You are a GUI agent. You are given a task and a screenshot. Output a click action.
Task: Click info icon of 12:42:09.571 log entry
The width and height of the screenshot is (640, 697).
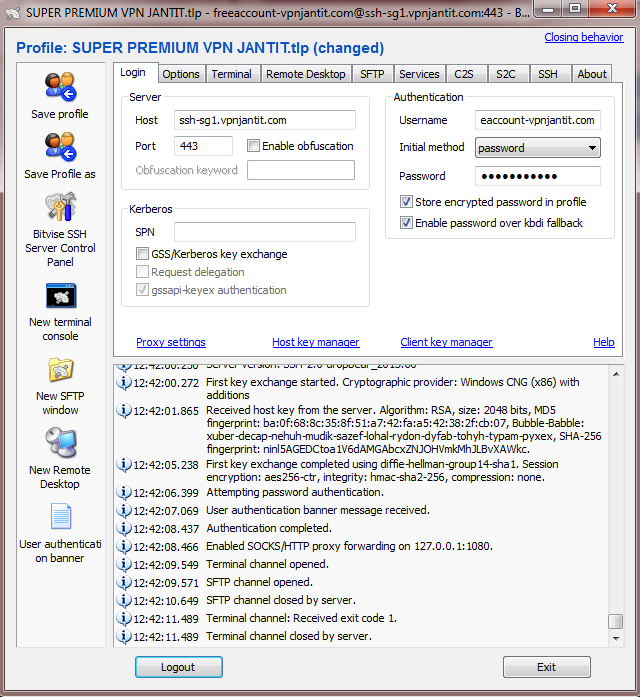pos(124,582)
